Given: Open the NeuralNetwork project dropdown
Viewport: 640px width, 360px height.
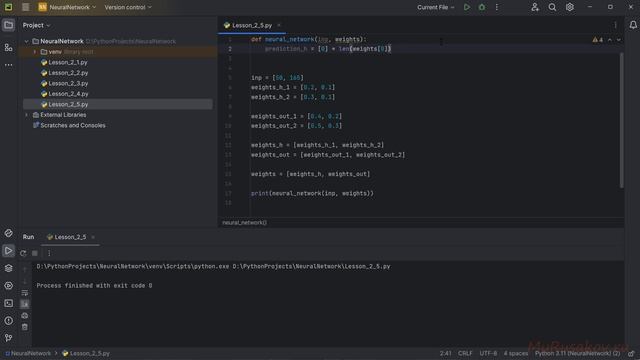Looking at the screenshot, I should (x=67, y=7).
